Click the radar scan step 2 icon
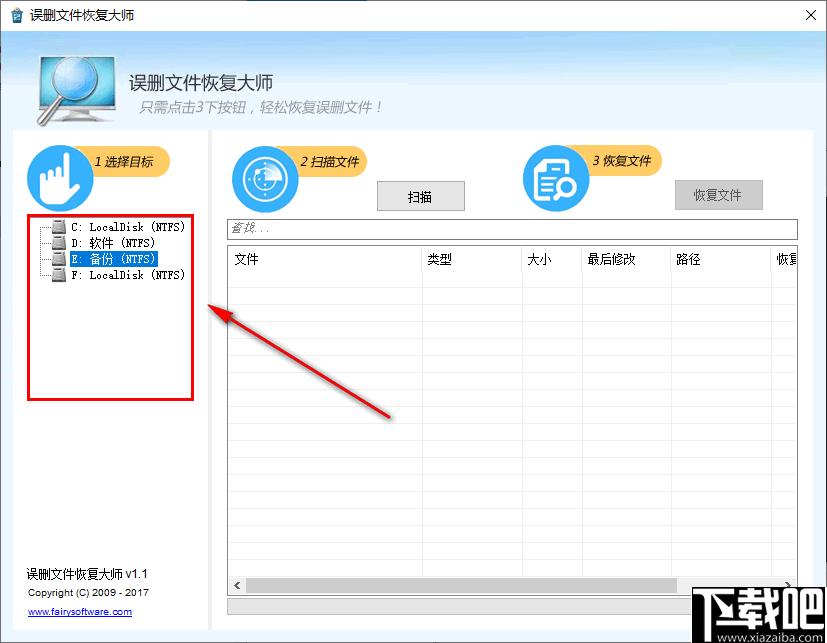This screenshot has width=827, height=643. tap(265, 178)
